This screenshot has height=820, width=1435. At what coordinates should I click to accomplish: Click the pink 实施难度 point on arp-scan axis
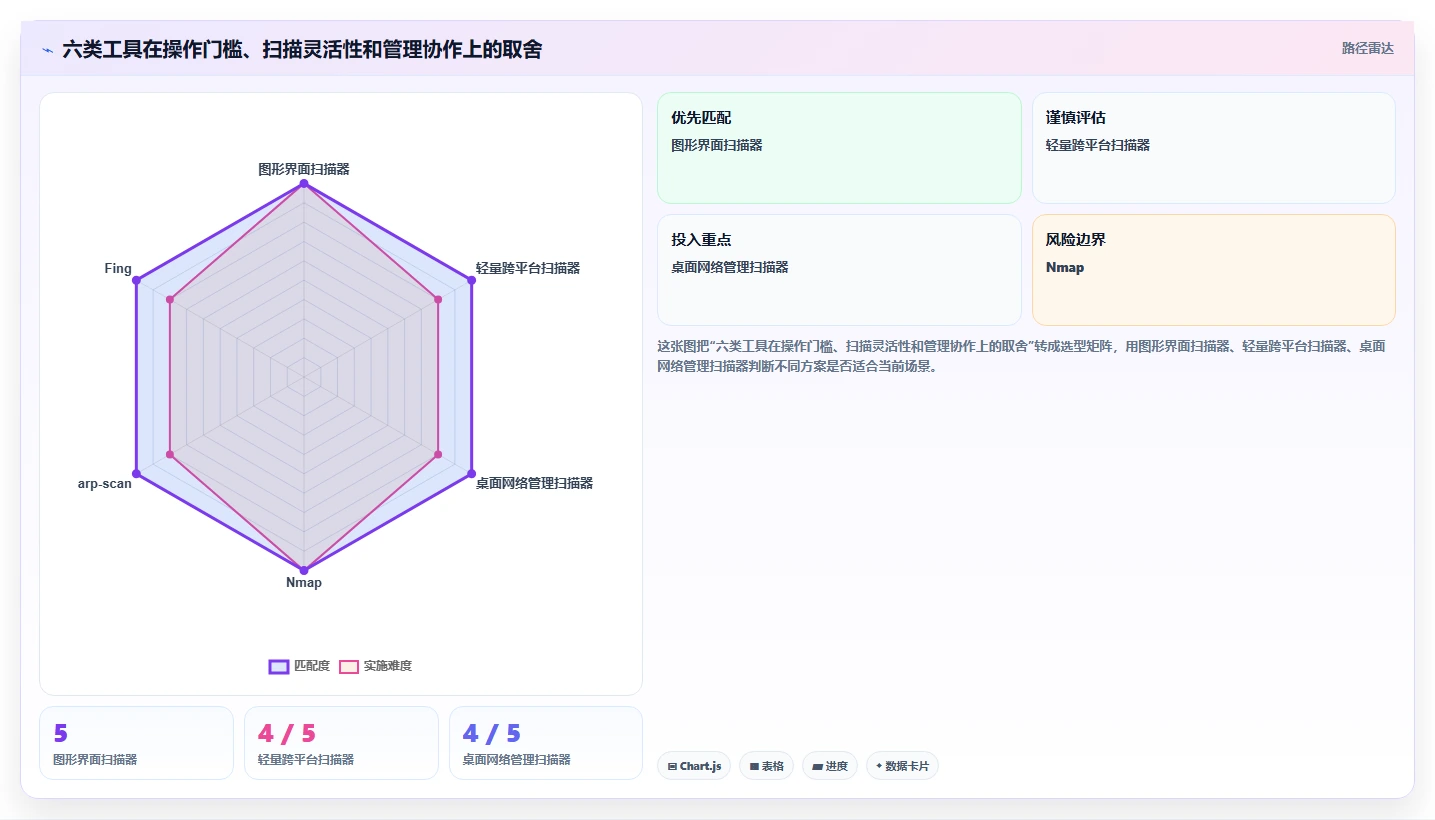point(170,454)
